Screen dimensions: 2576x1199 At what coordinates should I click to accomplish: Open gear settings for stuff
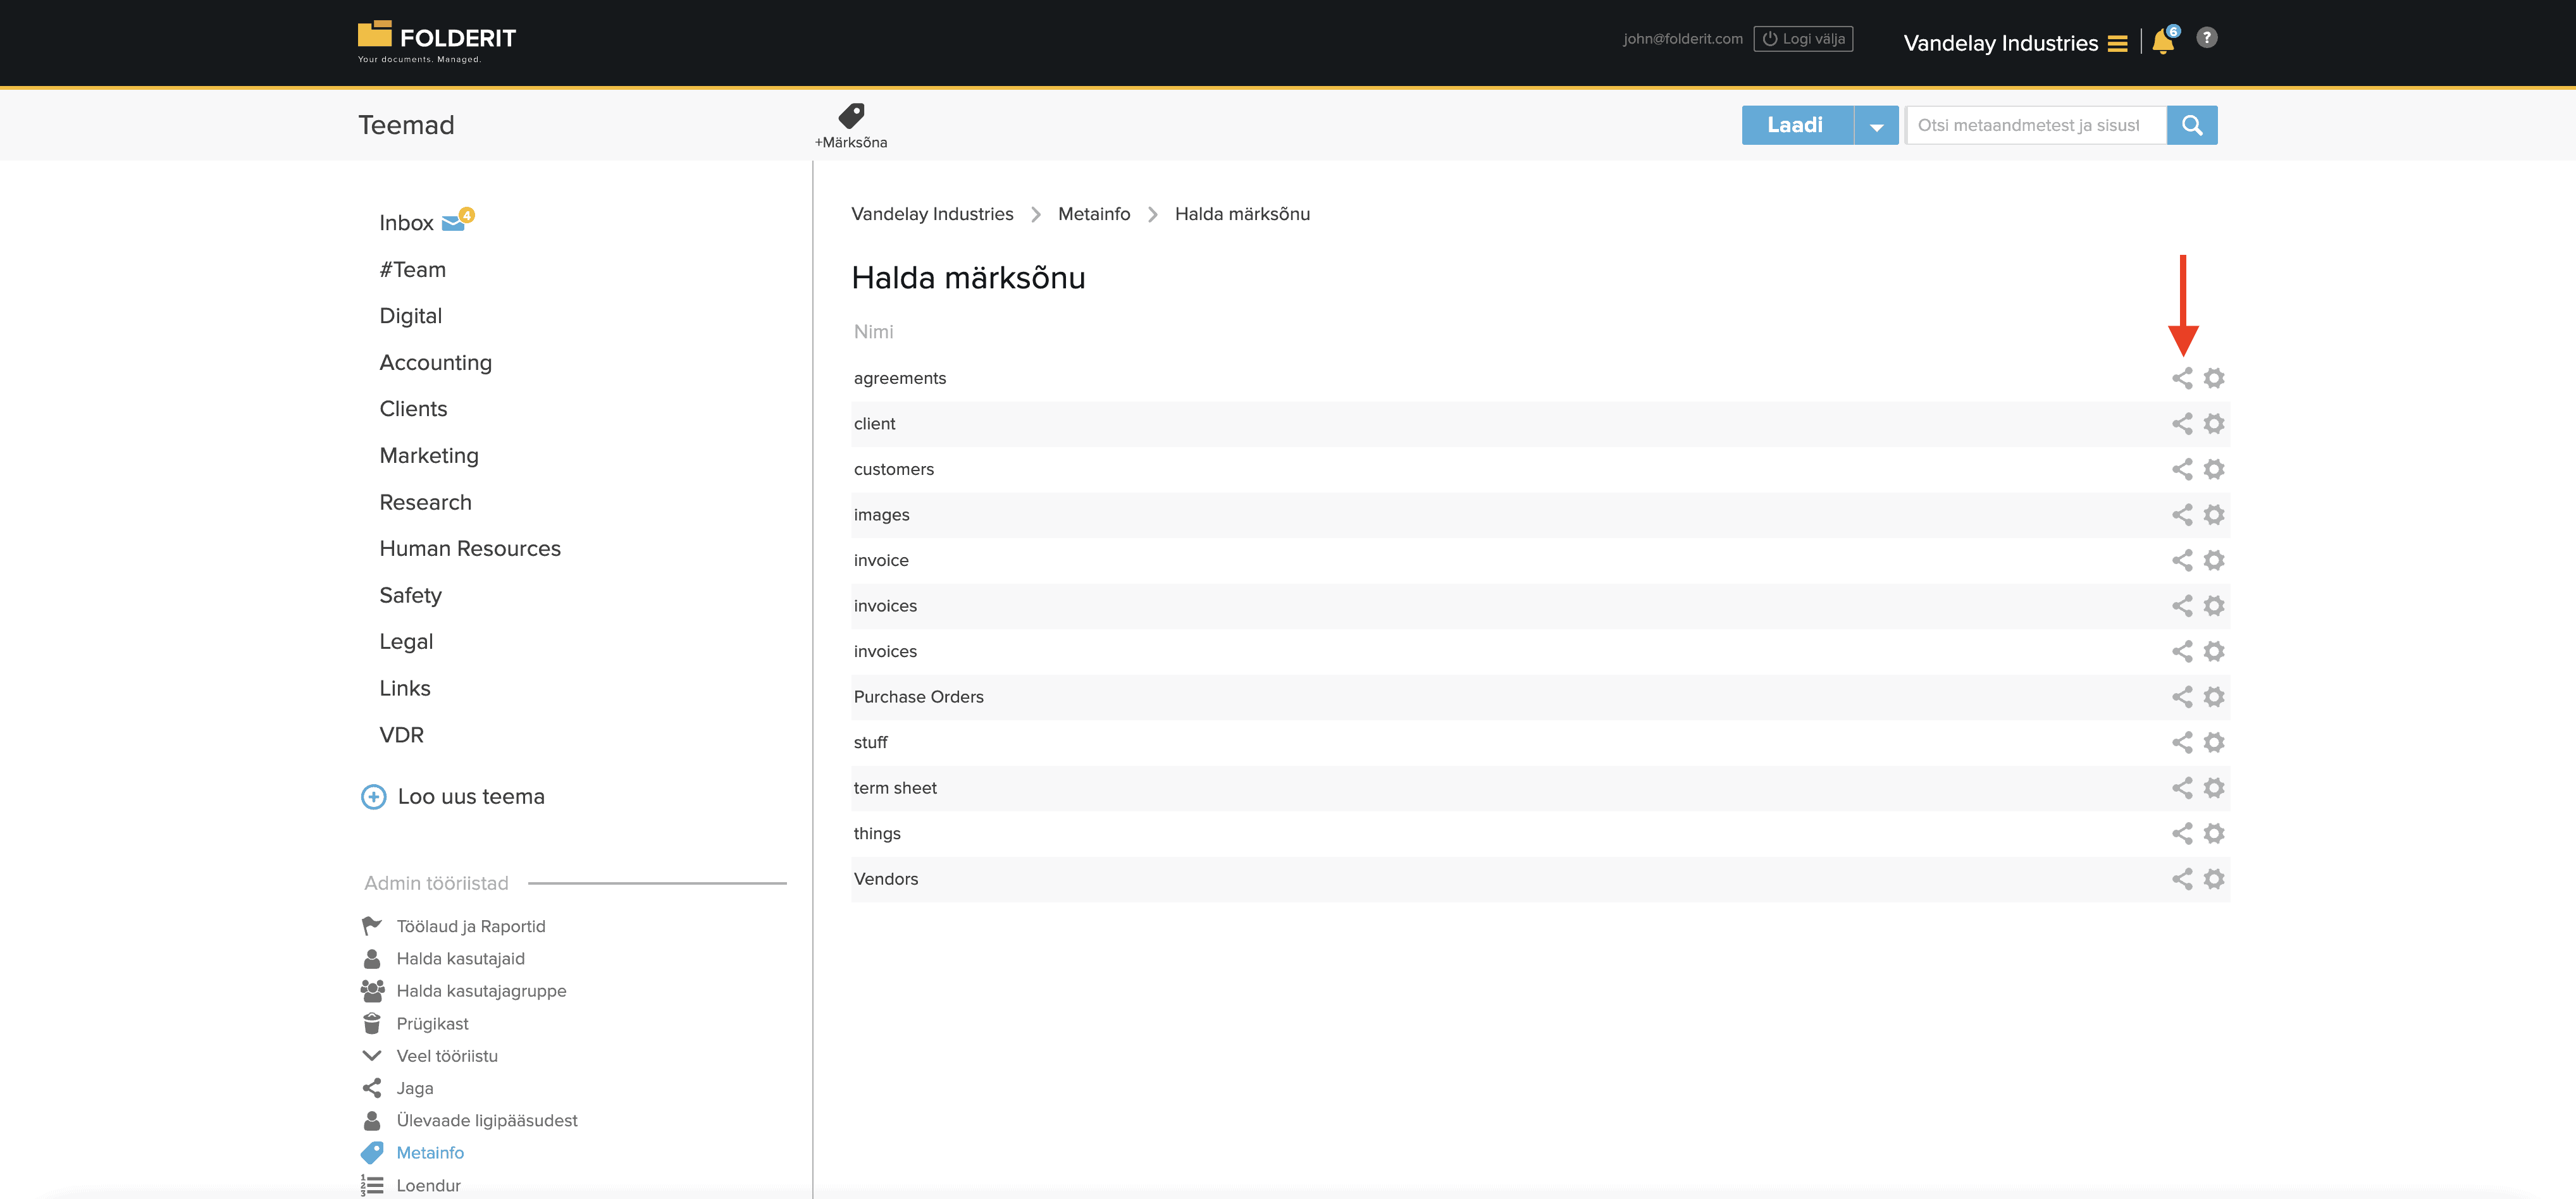(2214, 742)
